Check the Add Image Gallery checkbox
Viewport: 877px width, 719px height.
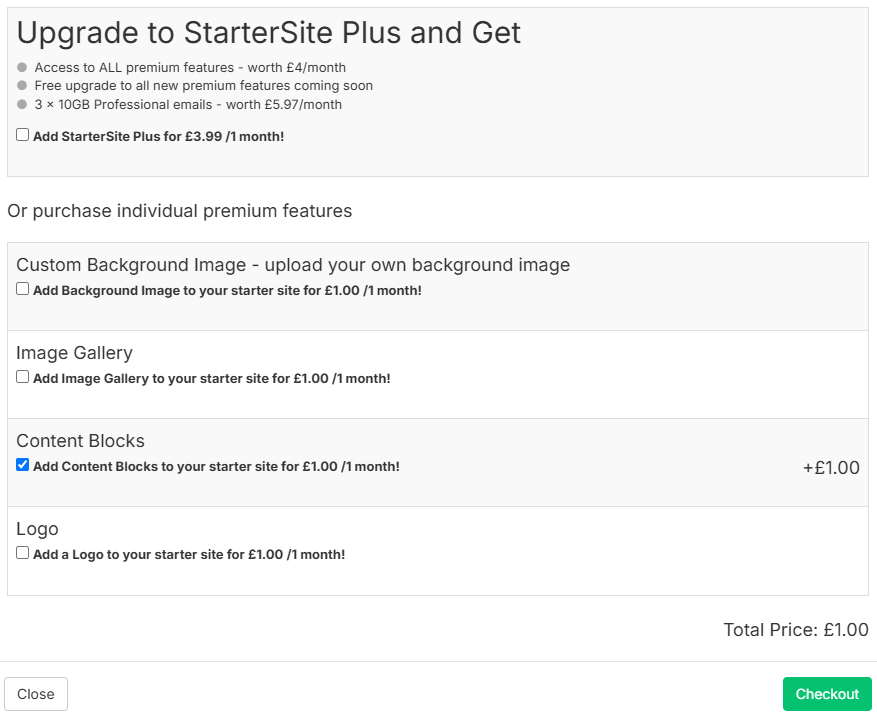click(22, 377)
